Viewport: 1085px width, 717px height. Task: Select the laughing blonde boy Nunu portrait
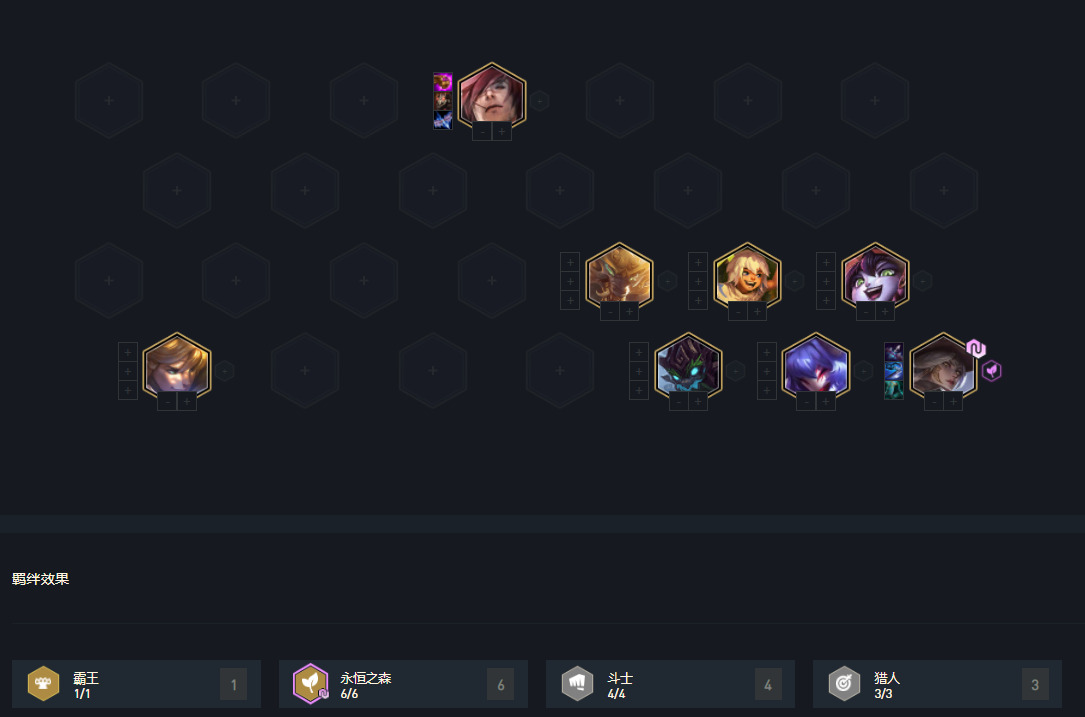747,277
